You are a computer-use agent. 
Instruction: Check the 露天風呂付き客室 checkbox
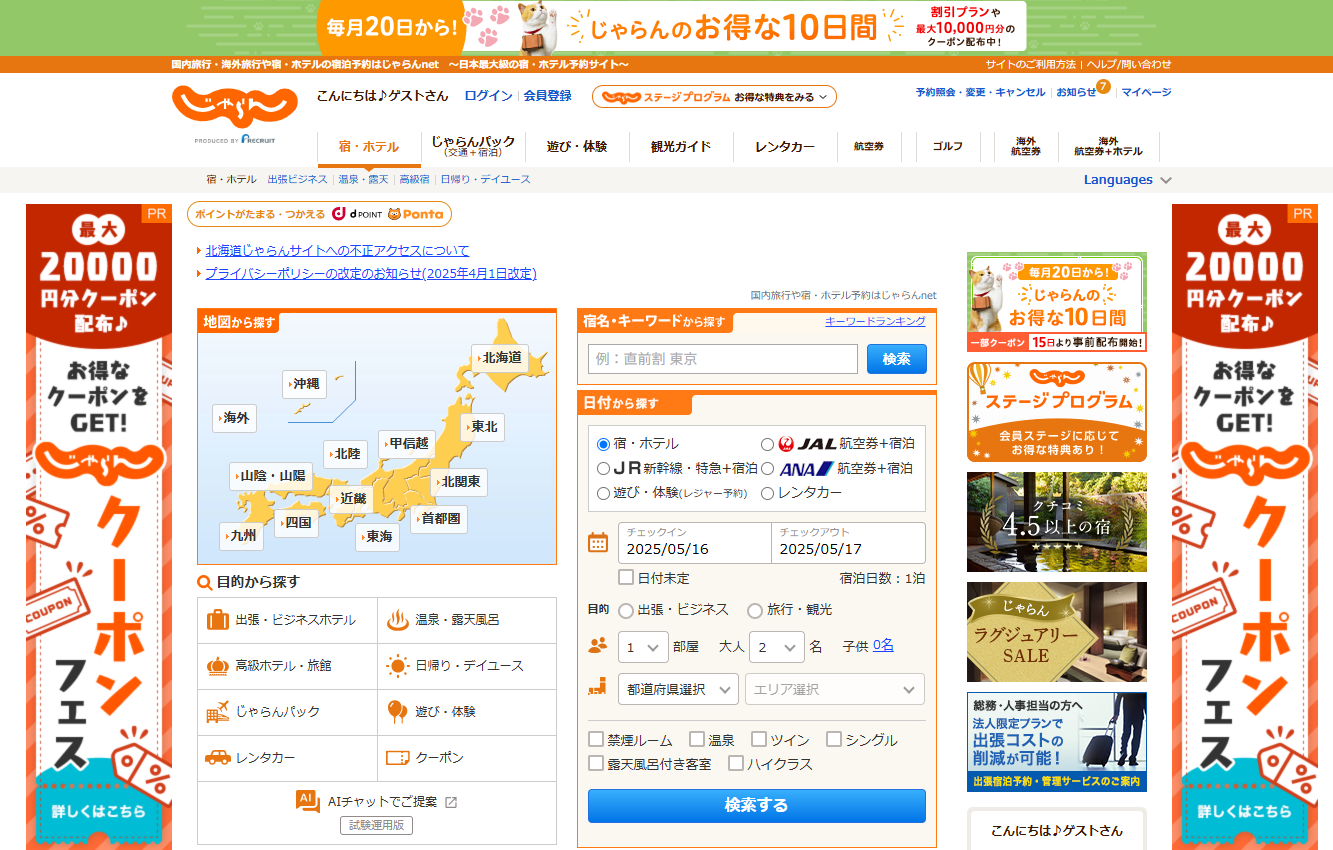point(596,763)
